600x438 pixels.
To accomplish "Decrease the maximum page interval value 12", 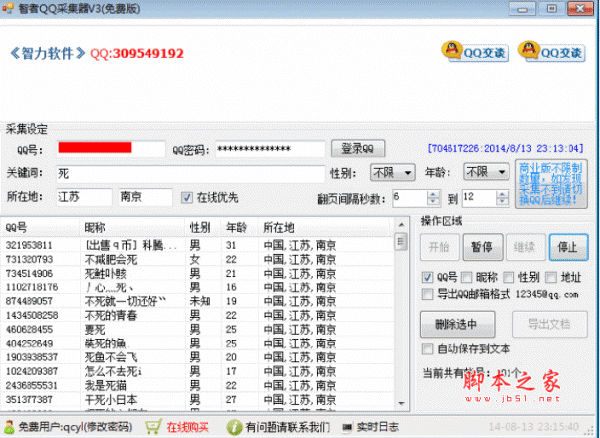I will pos(502,202).
